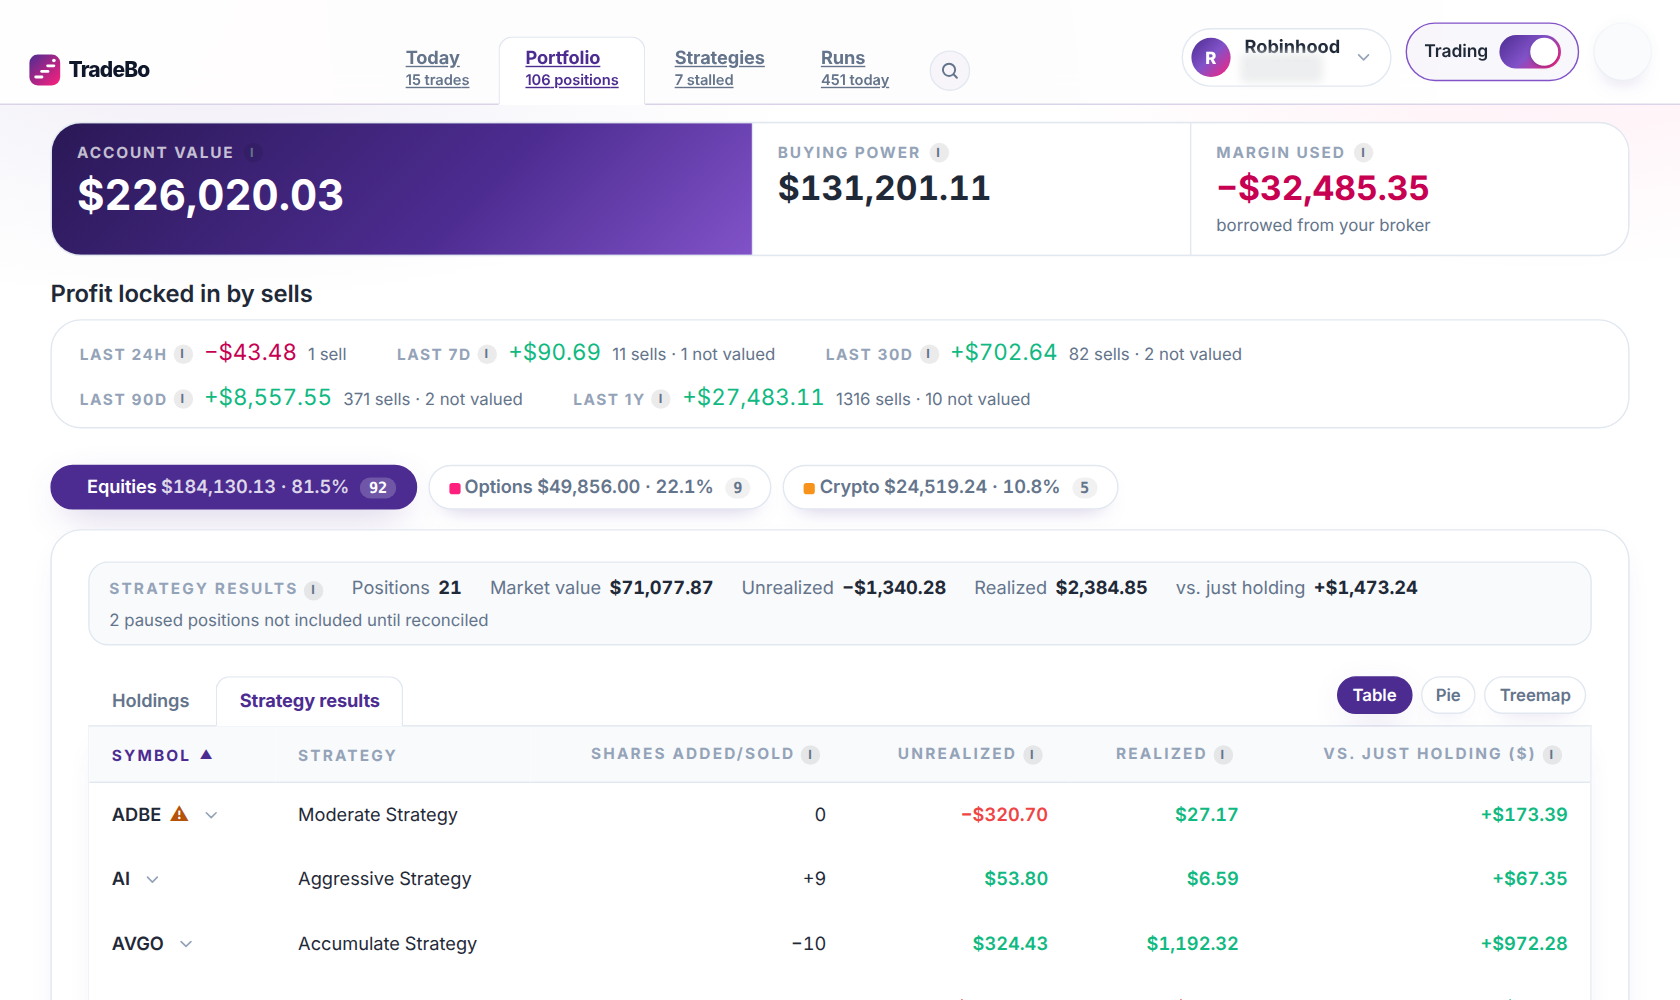Screen dimensions: 1680x1000
Task: Click the Aggressive Strategy cell for AI
Action: point(385,879)
